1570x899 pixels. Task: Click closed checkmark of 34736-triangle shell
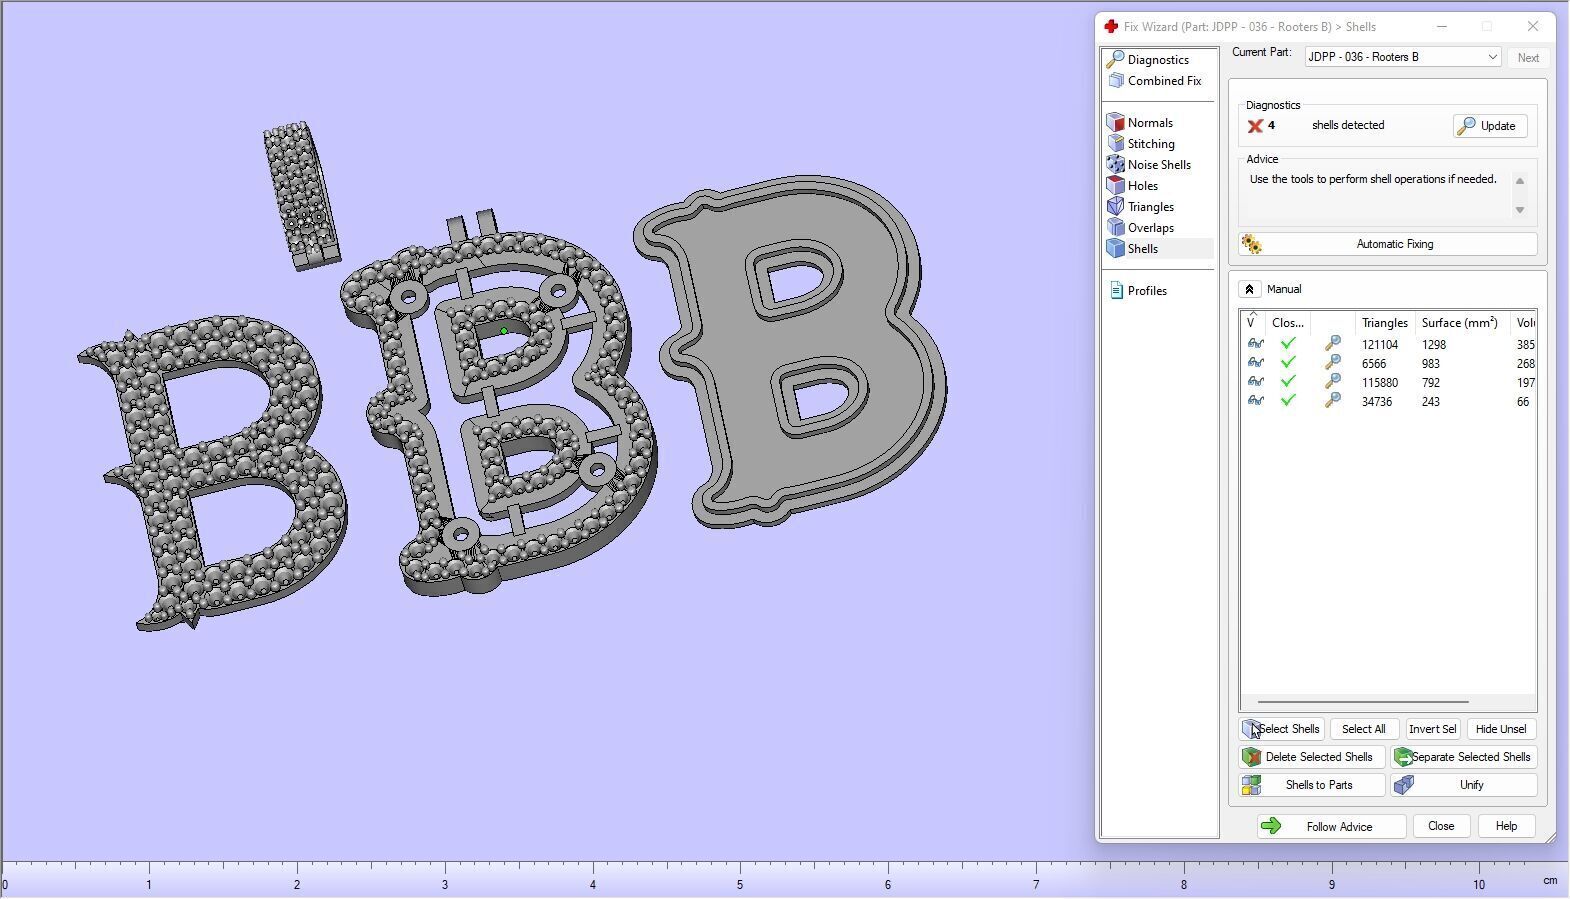pos(1288,401)
